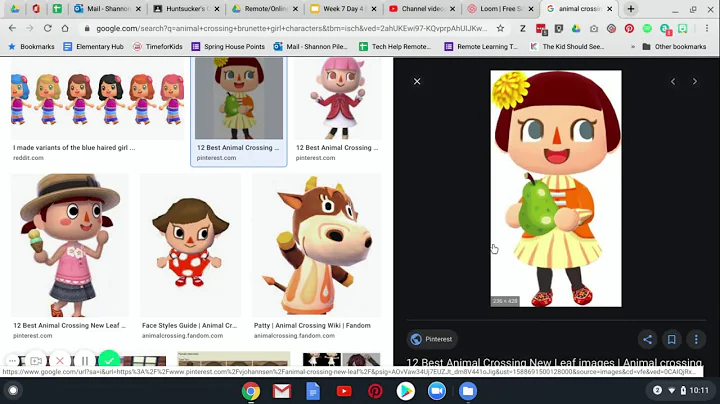This screenshot has height=404, width=720.
Task: Open the Patty cow image result
Action: pyautogui.click(x=316, y=245)
